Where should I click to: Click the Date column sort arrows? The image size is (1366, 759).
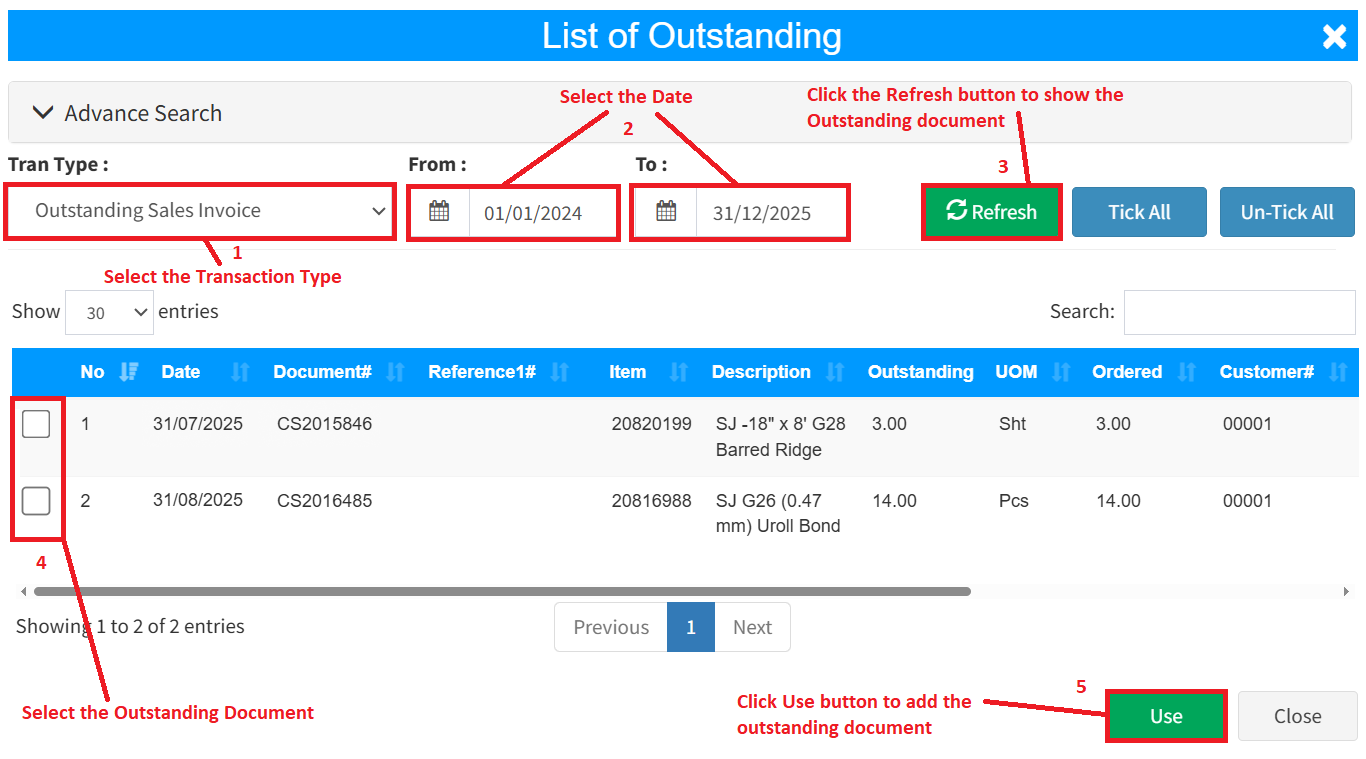pyautogui.click(x=240, y=372)
